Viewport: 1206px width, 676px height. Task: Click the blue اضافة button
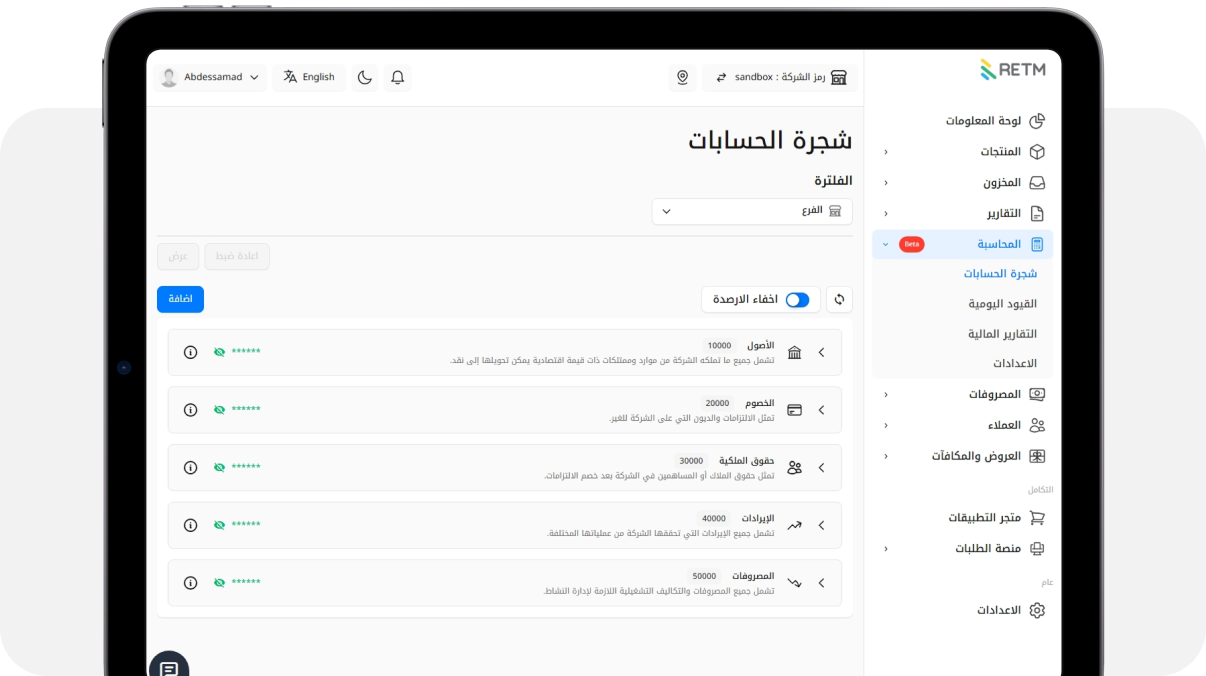[x=180, y=299]
